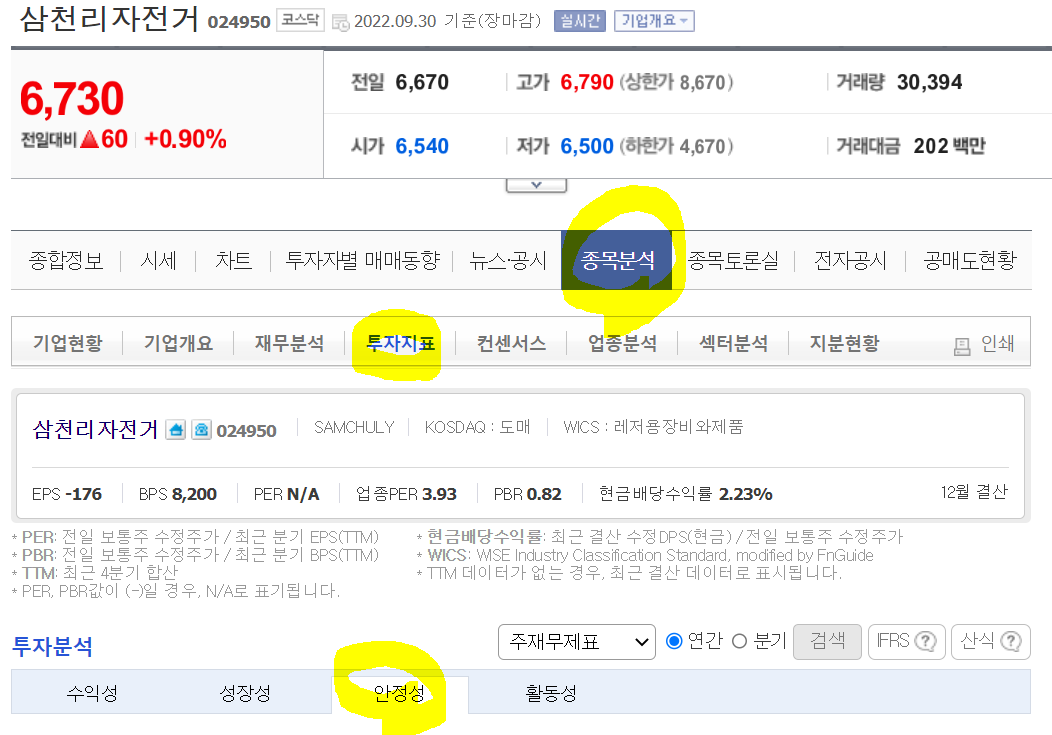Open IFRS help question mark
Viewport: 1052px width, 735px height.
pyautogui.click(x=925, y=642)
